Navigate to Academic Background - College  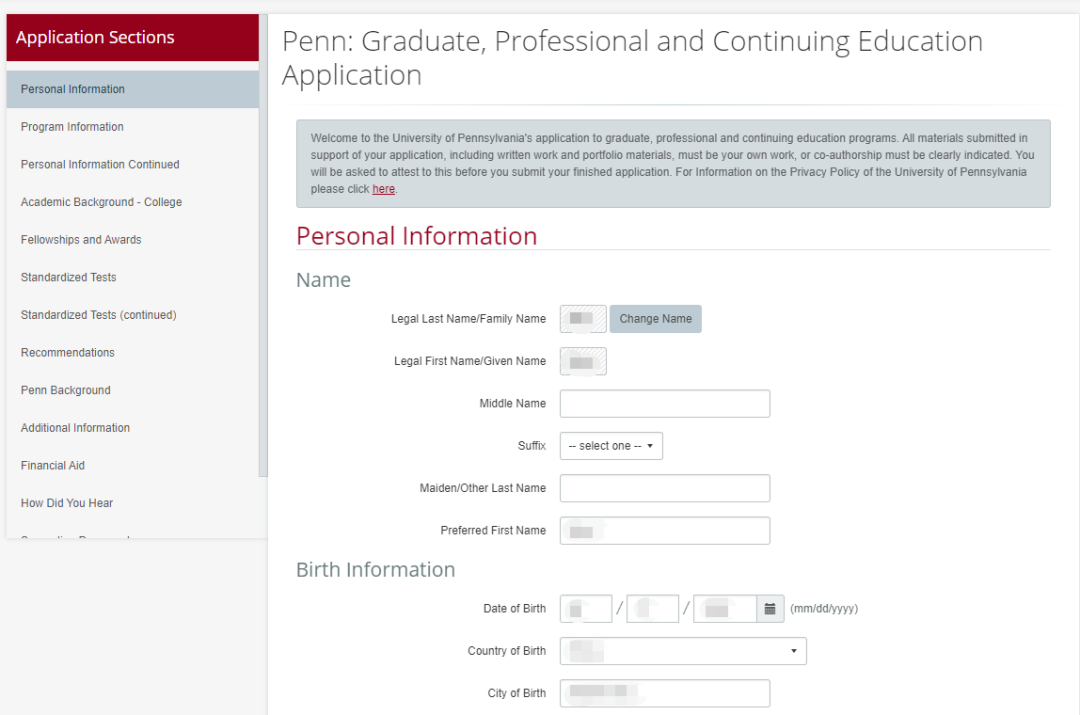click(x=101, y=202)
